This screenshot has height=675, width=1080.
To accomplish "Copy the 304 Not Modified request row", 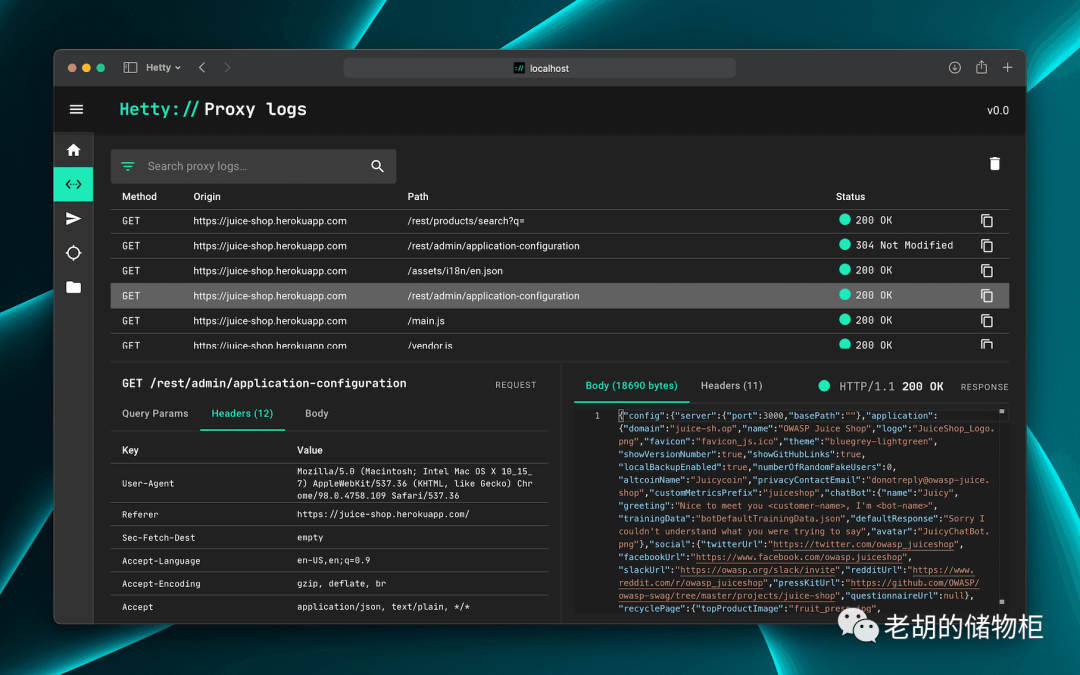I will click(987, 245).
